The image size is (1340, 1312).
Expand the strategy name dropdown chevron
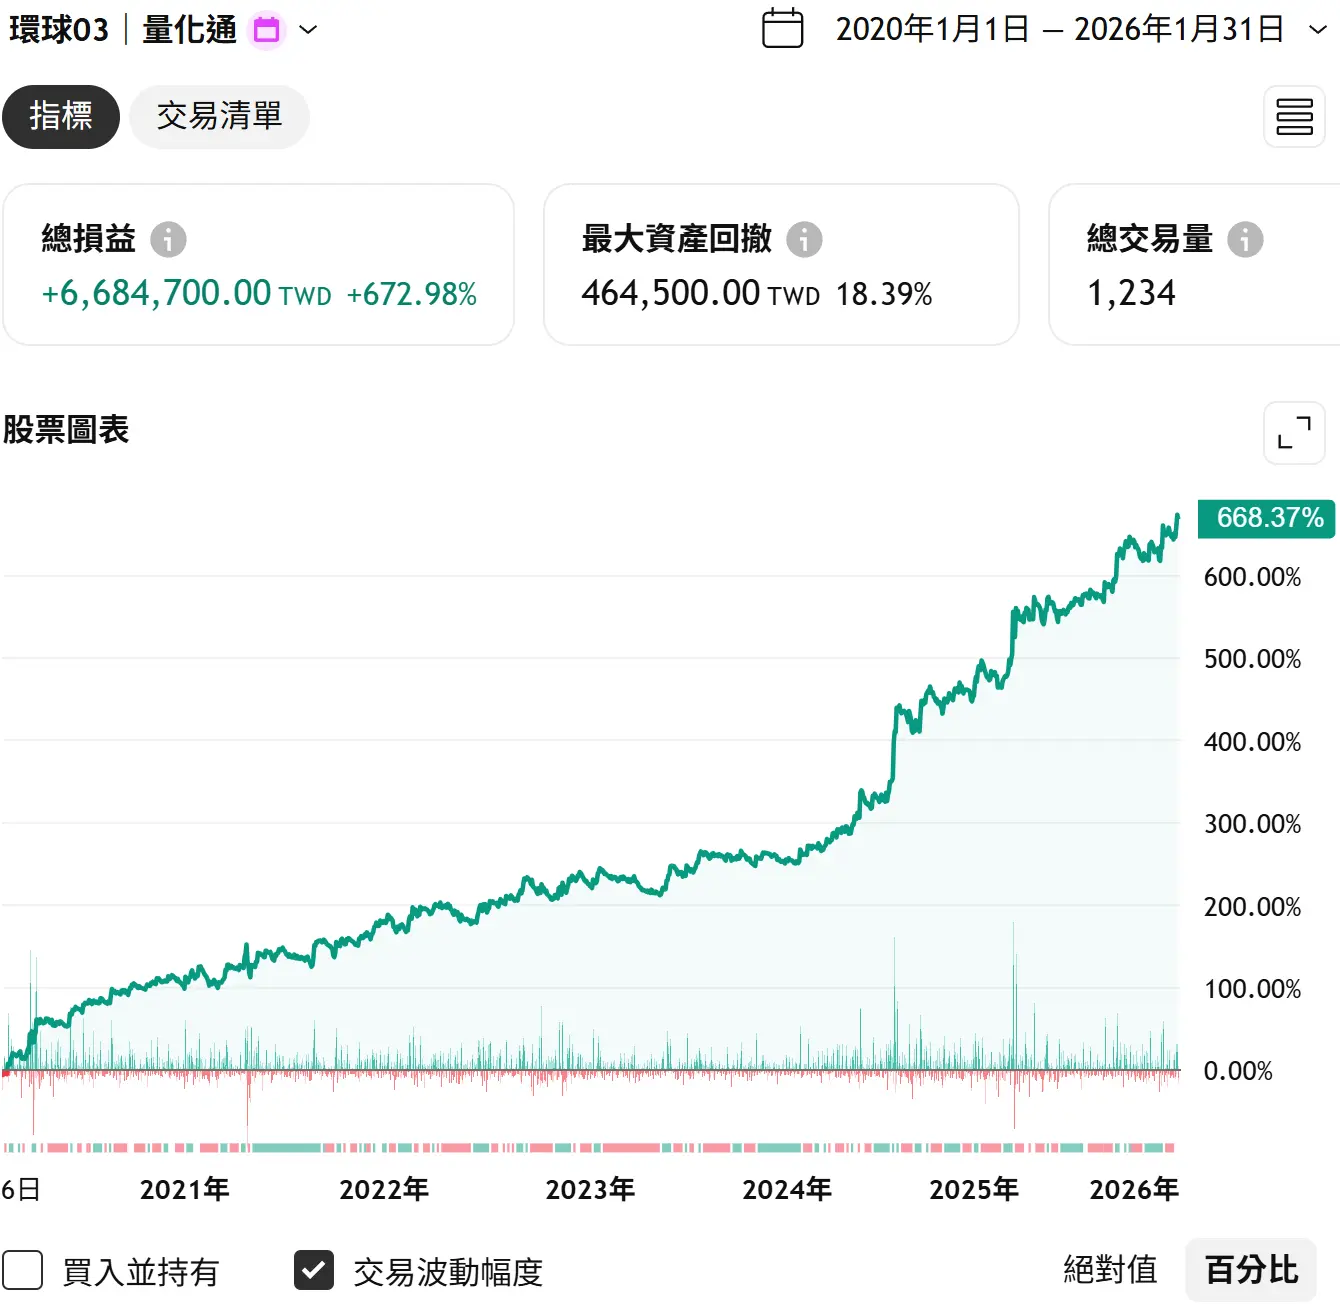308,30
